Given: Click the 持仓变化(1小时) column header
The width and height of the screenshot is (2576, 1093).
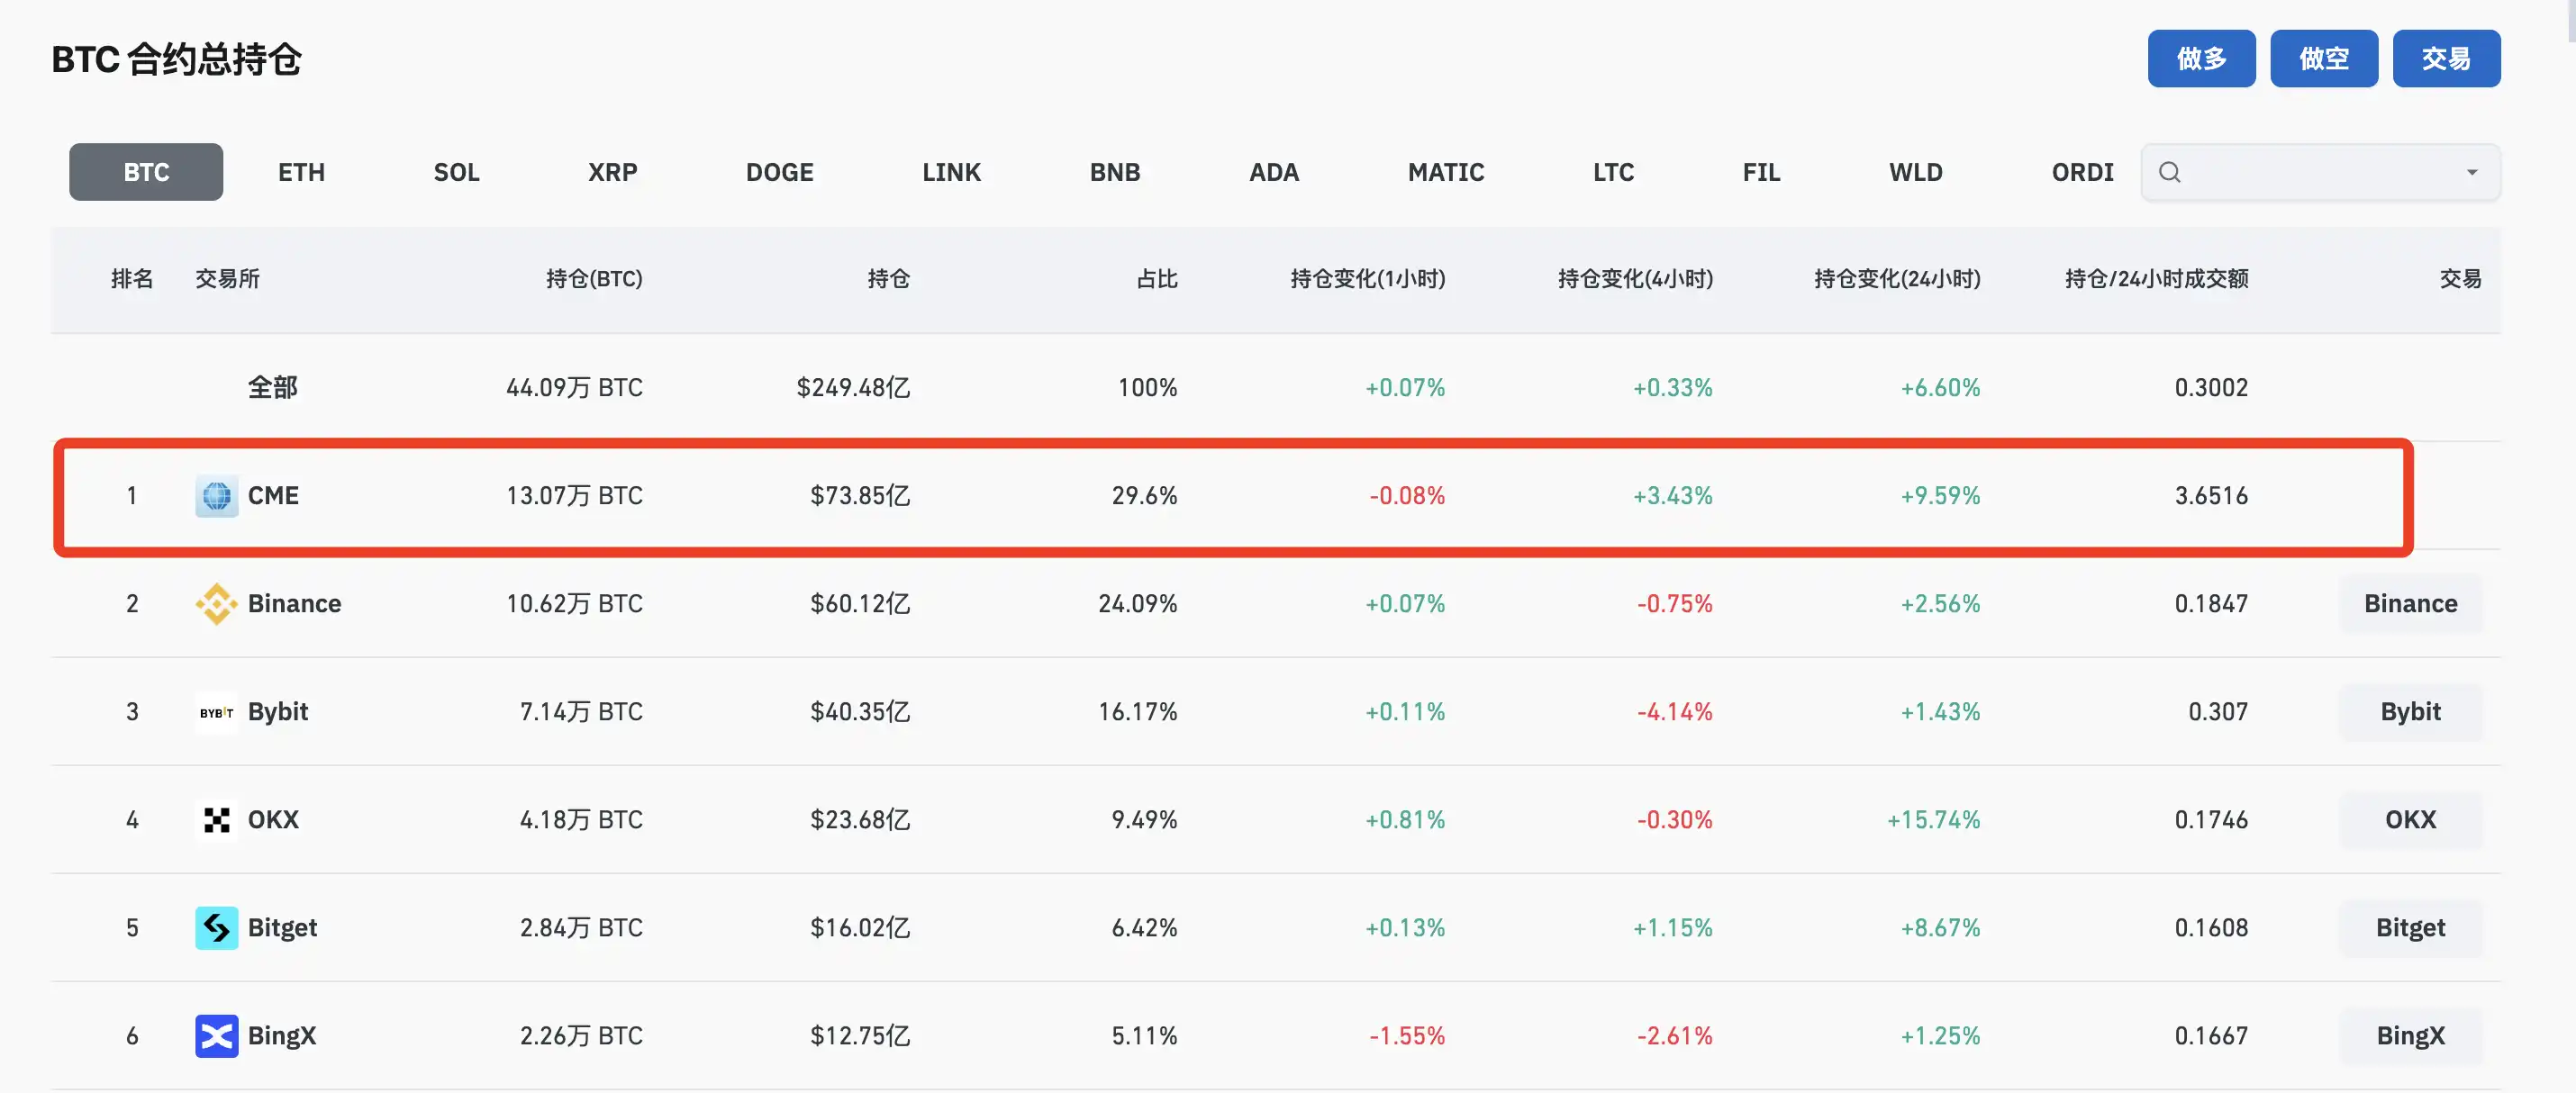Looking at the screenshot, I should point(1367,279).
